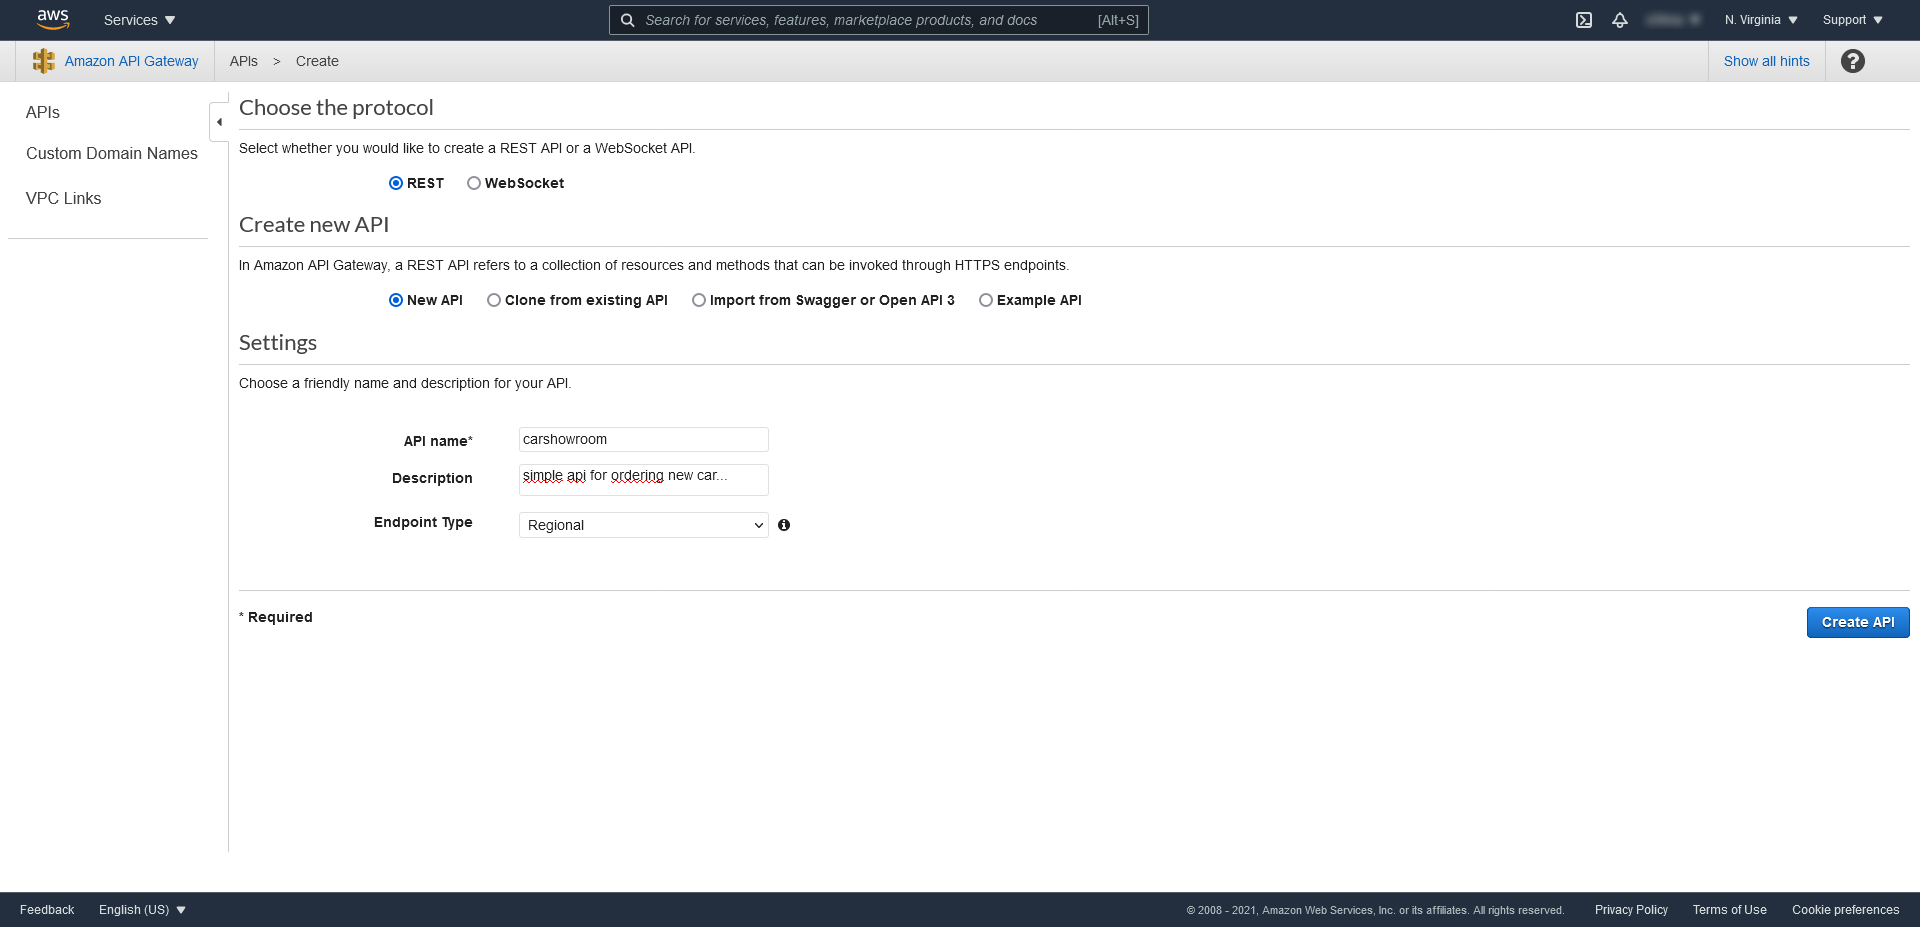Click the APIs breadcrumb link

244,61
